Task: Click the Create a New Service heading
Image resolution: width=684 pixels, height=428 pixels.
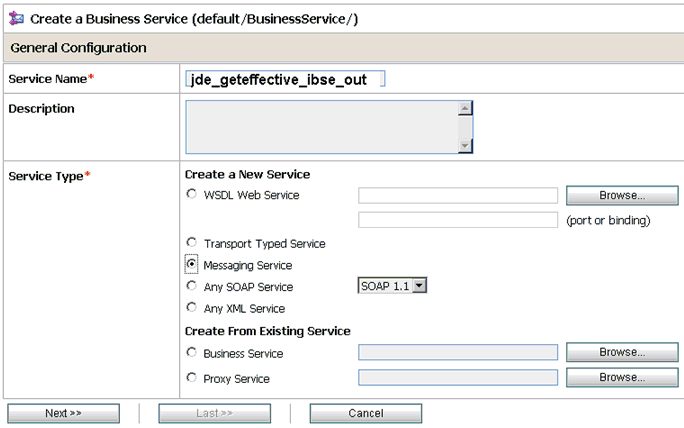Action: coord(247,175)
